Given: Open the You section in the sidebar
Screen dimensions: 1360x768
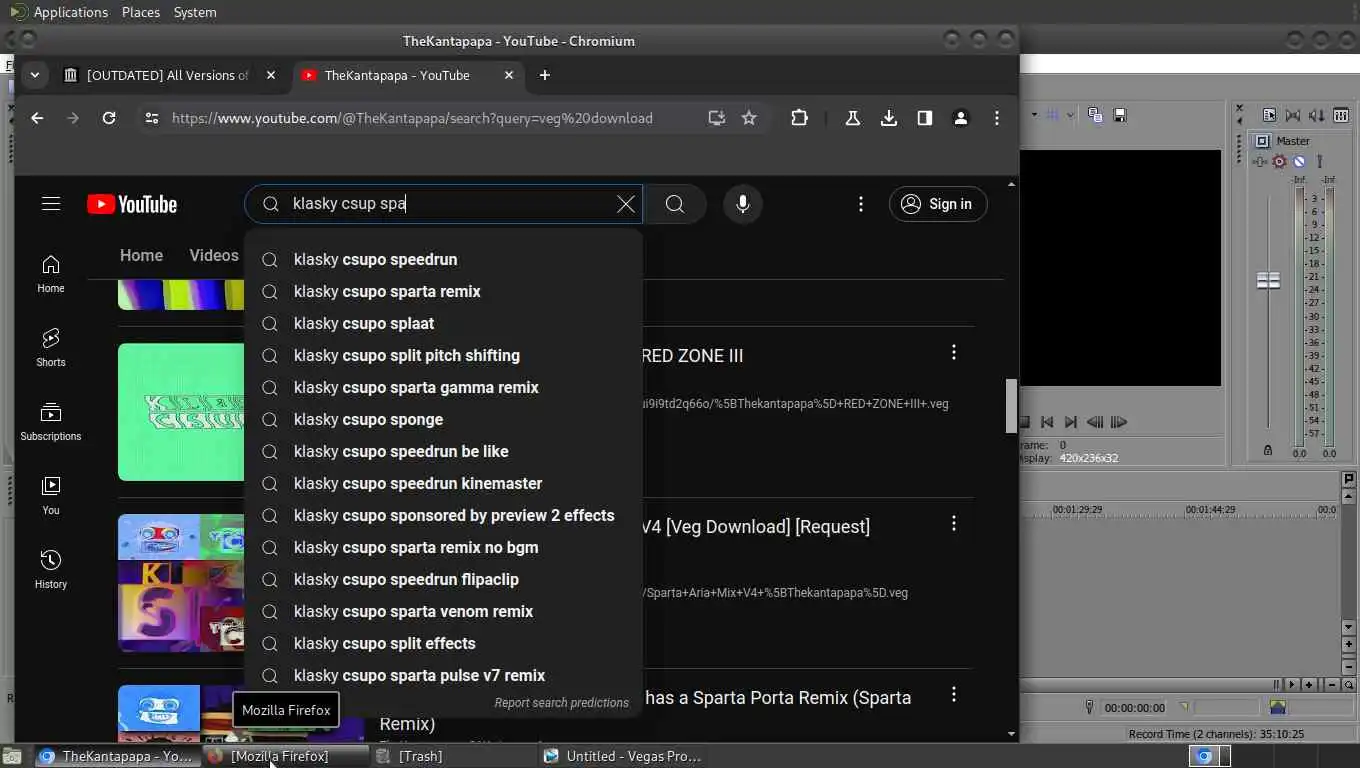Looking at the screenshot, I should pyautogui.click(x=51, y=495).
